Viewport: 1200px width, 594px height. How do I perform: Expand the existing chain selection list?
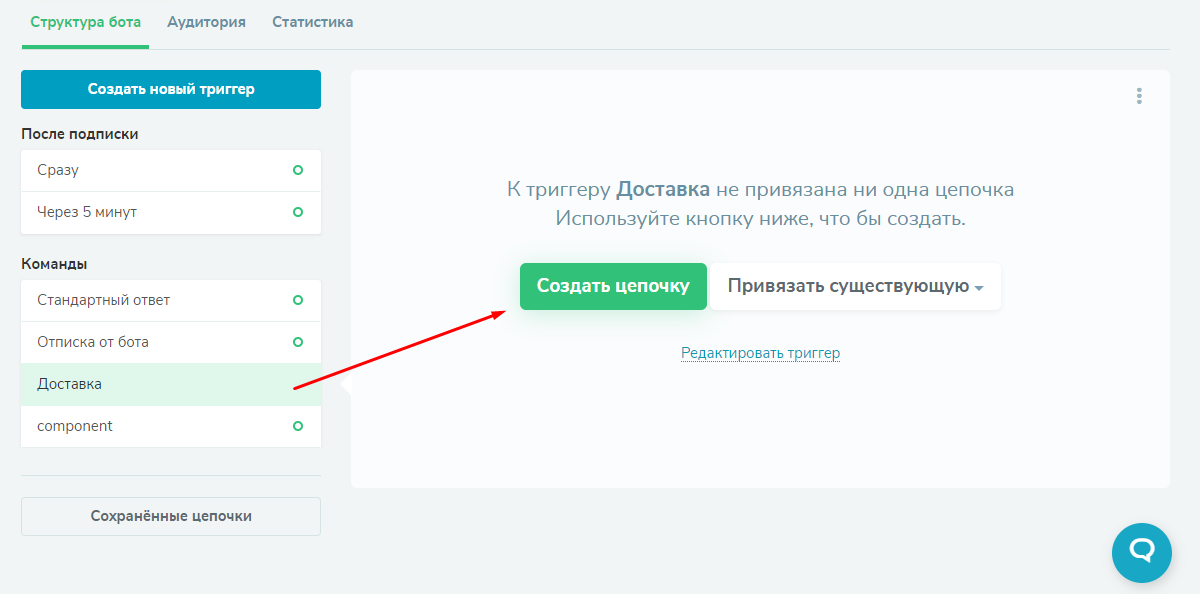tap(855, 286)
